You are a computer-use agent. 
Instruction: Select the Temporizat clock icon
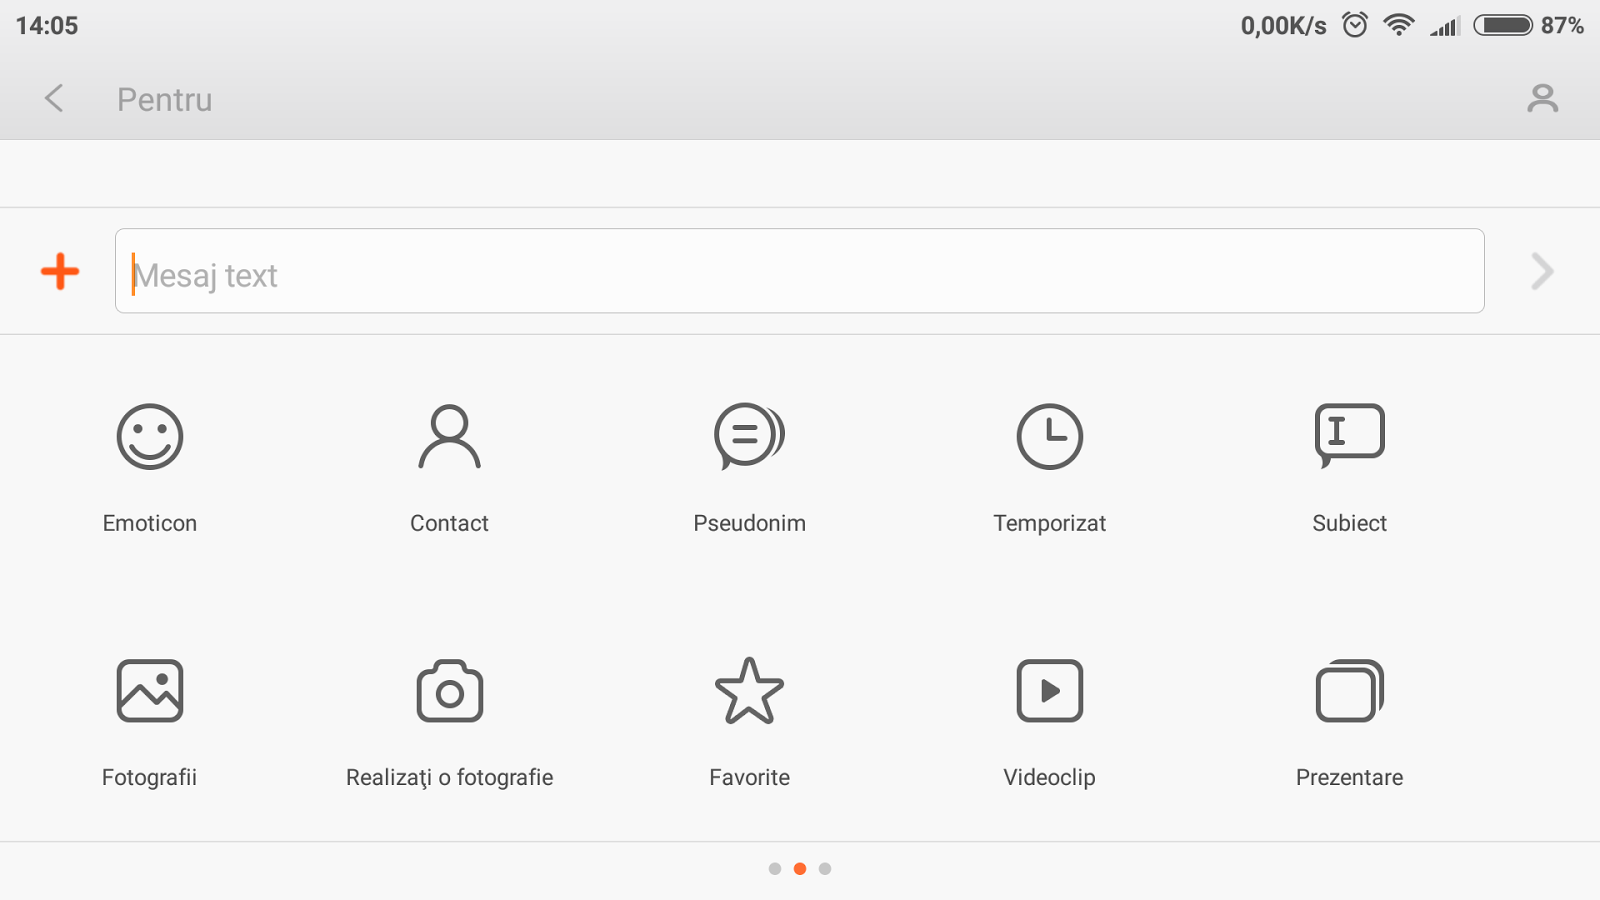click(1049, 437)
